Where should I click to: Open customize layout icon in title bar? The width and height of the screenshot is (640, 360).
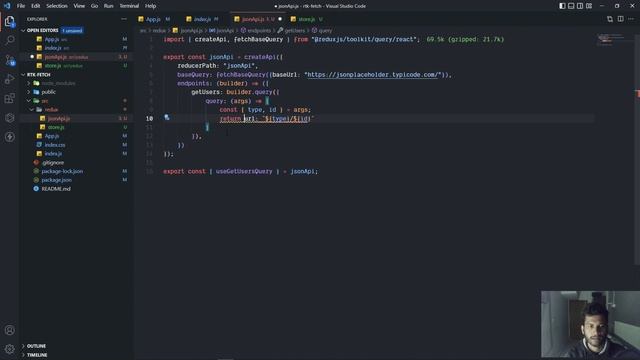[x=589, y=6]
